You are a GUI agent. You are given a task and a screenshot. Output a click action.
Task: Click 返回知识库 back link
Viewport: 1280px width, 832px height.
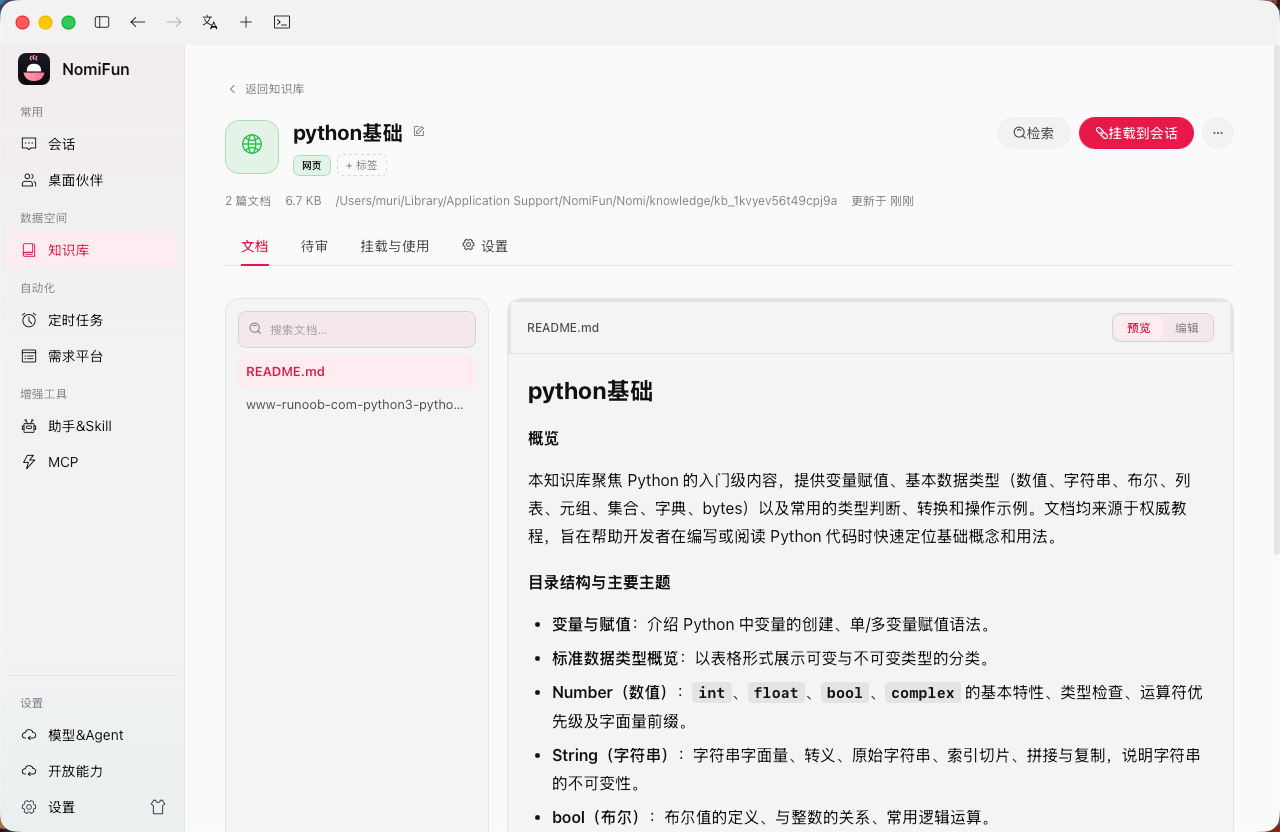point(267,89)
